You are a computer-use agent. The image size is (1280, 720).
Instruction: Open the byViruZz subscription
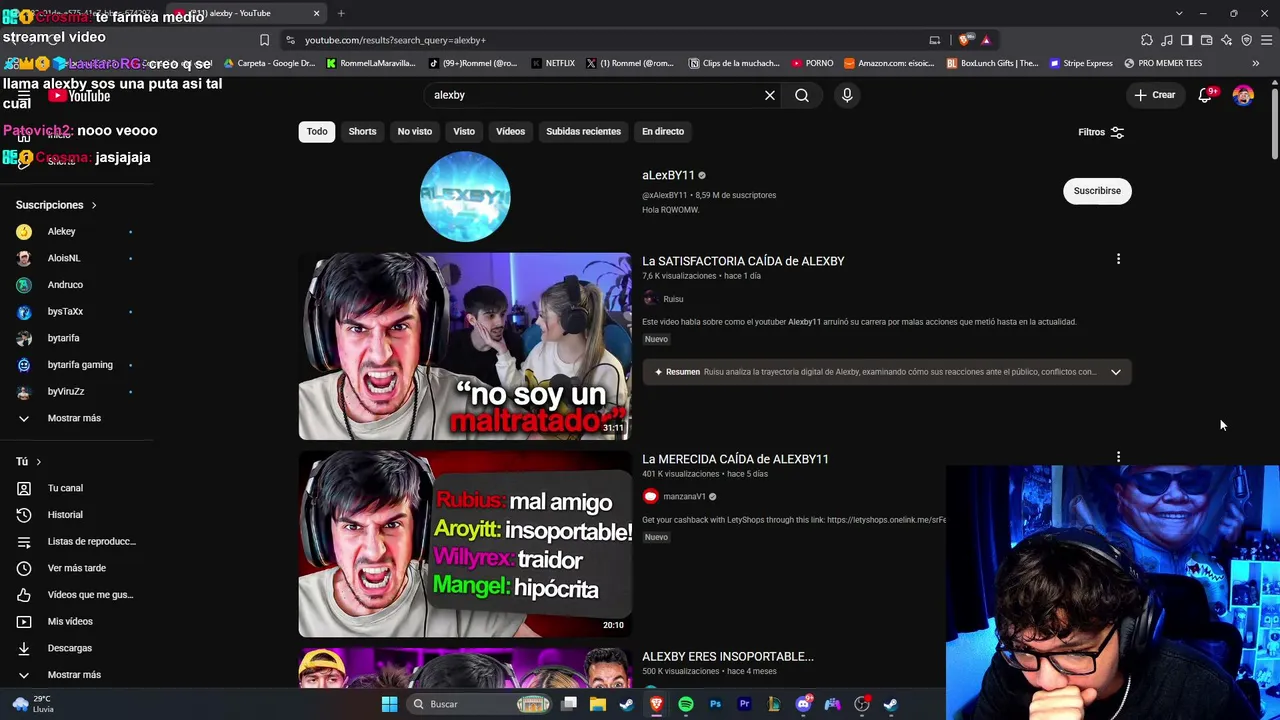pos(66,391)
